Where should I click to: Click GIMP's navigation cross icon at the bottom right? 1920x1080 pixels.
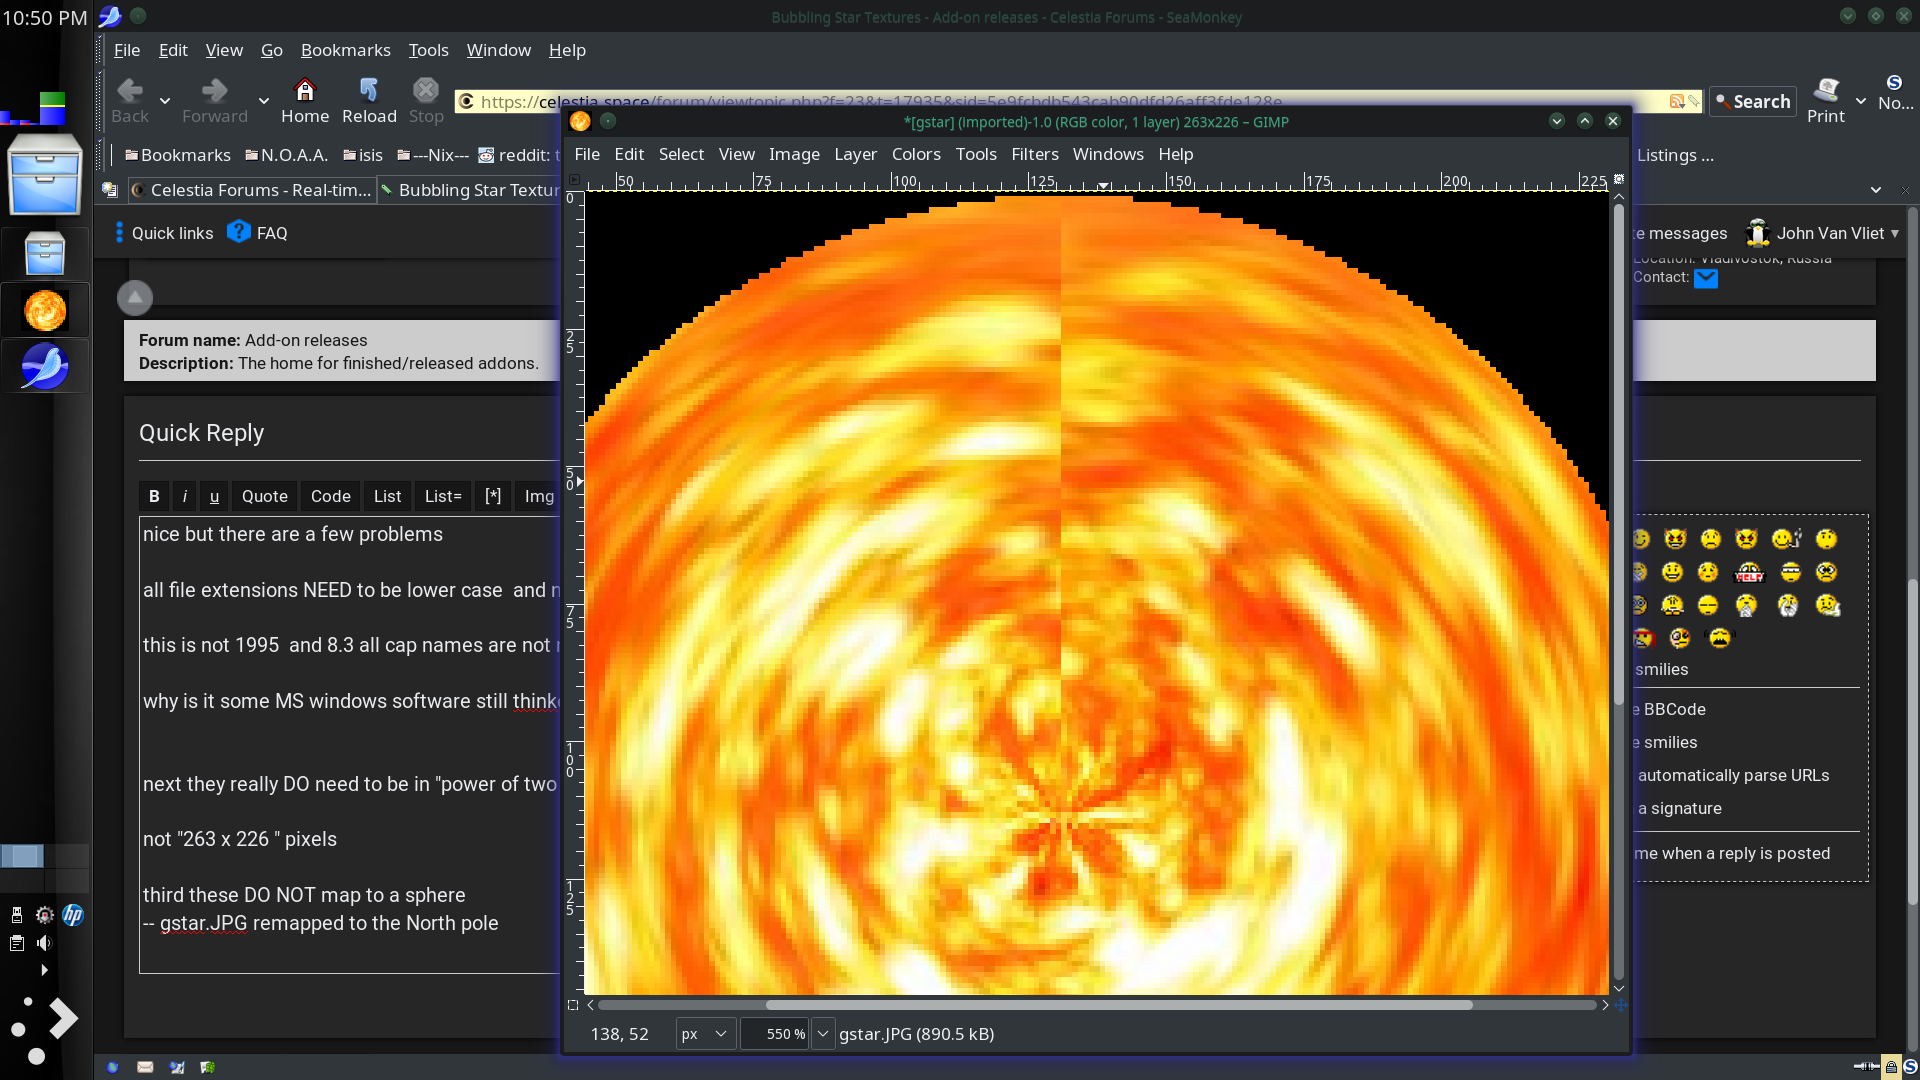point(1620,1005)
